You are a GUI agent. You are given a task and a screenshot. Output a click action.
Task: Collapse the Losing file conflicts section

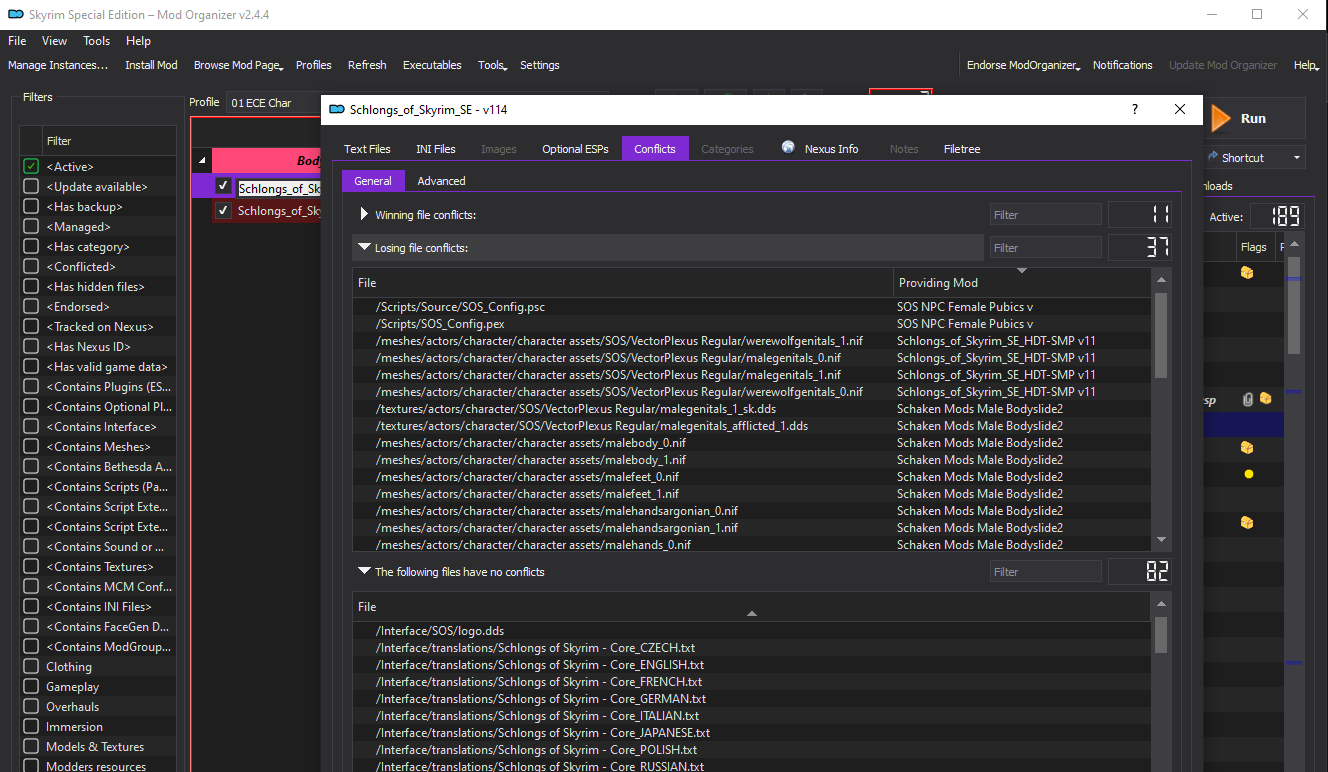click(364, 247)
